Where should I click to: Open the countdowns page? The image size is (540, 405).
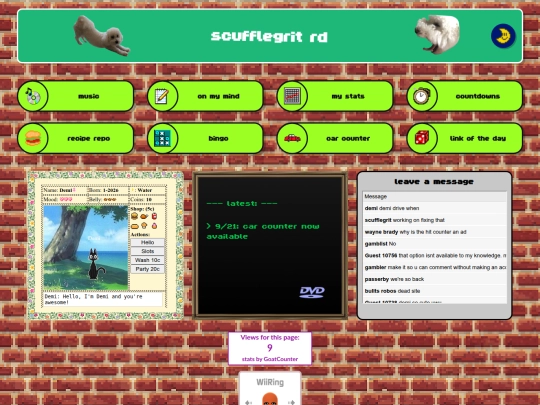pyautogui.click(x=465, y=96)
